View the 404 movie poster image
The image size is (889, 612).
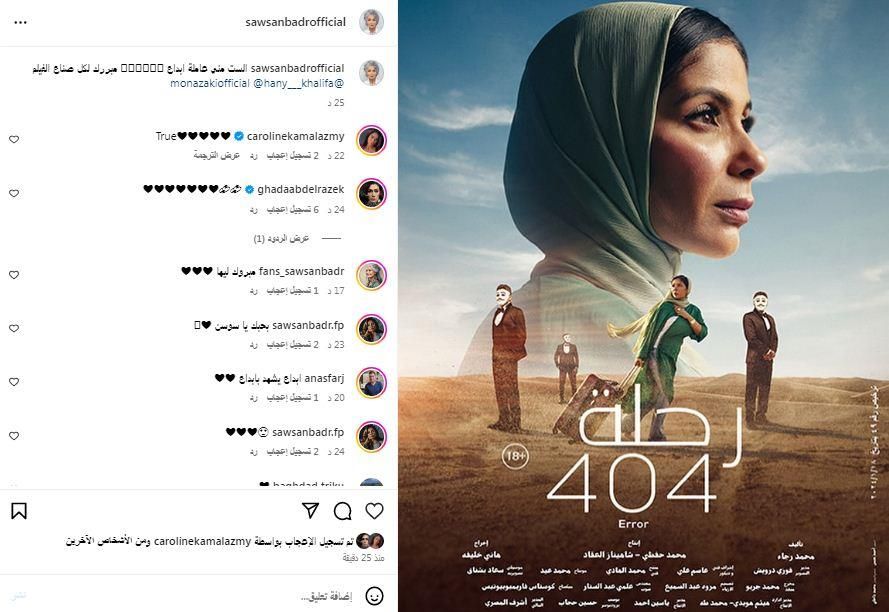(x=644, y=306)
